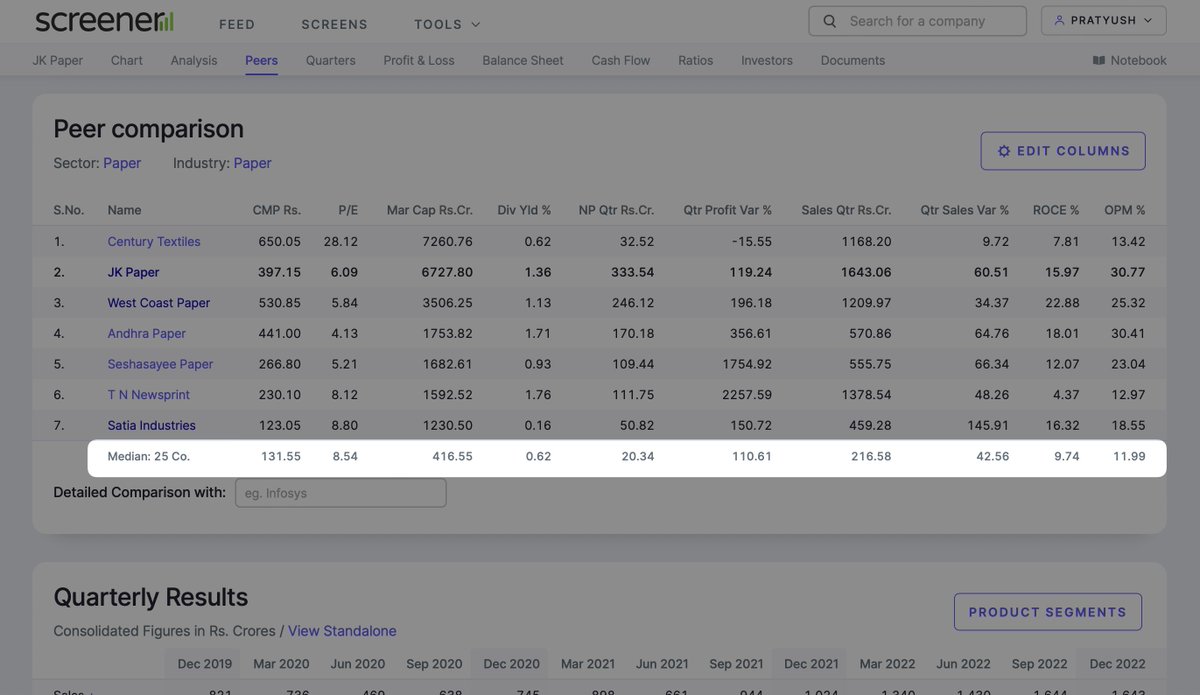Click the ROCE % column header
Image resolution: width=1200 pixels, height=695 pixels.
(x=1056, y=210)
